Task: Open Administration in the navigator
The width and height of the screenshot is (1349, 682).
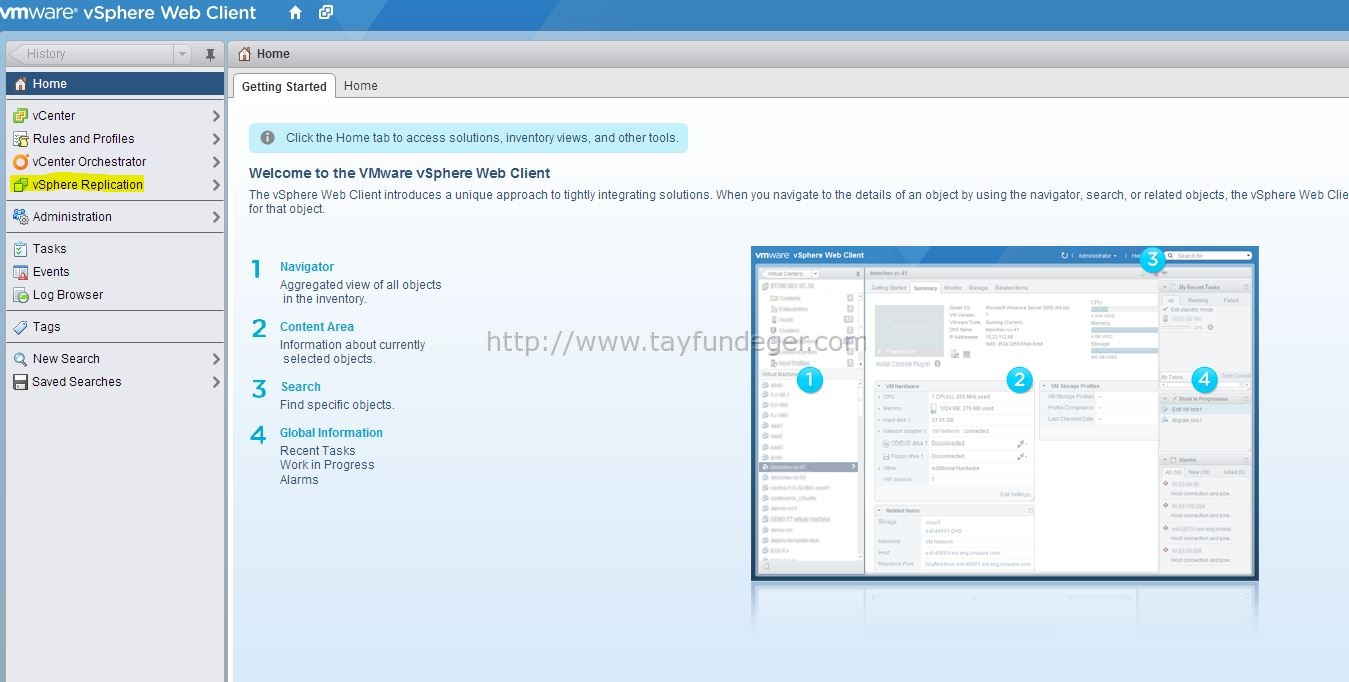Action: click(x=115, y=217)
